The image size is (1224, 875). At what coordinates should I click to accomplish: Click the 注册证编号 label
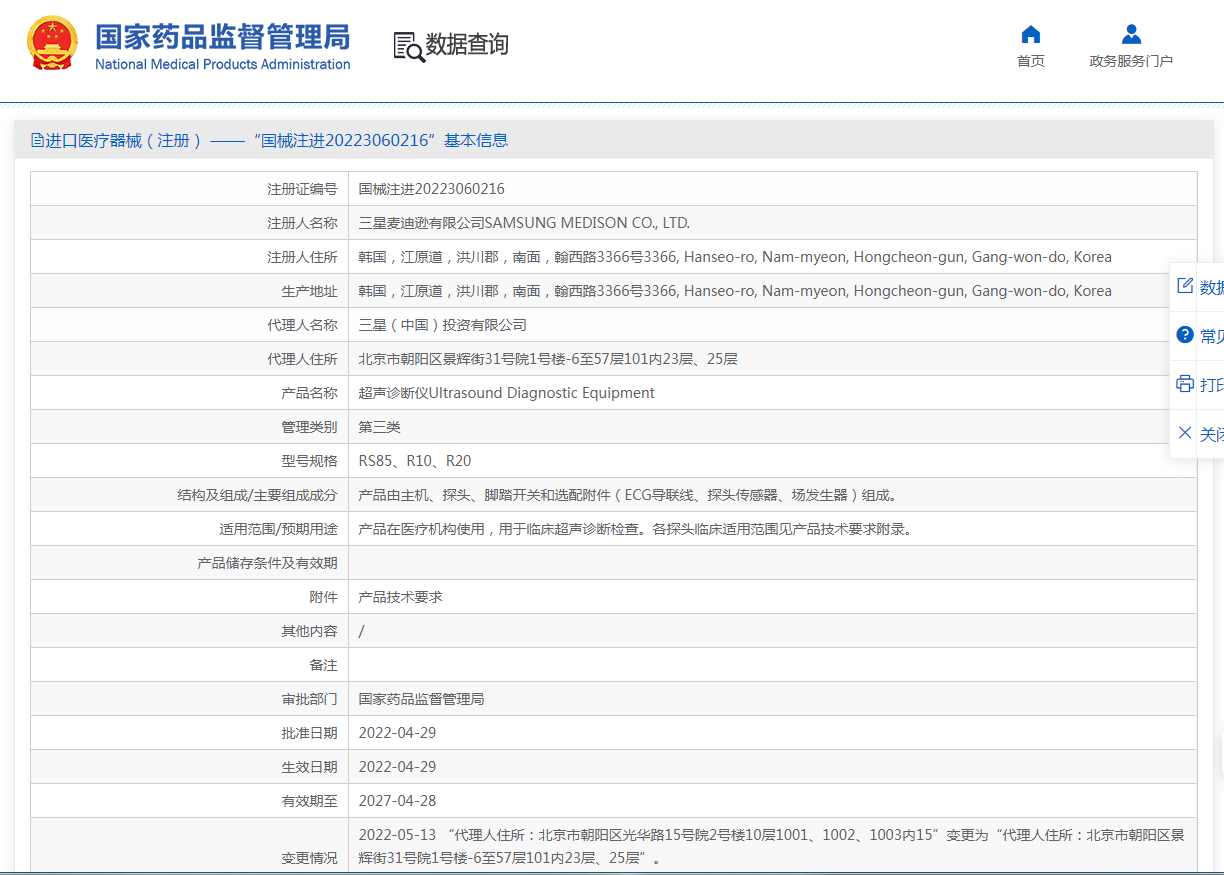point(302,189)
